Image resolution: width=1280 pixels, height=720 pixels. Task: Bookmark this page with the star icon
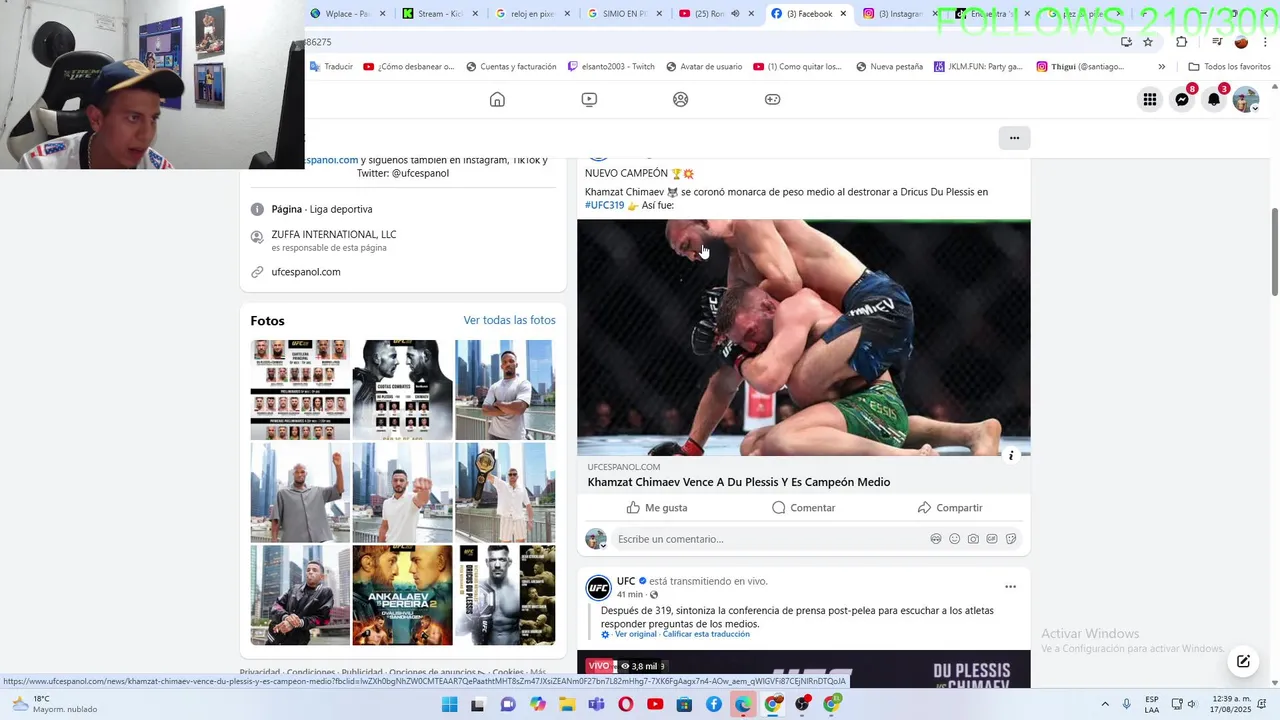pyautogui.click(x=1148, y=42)
